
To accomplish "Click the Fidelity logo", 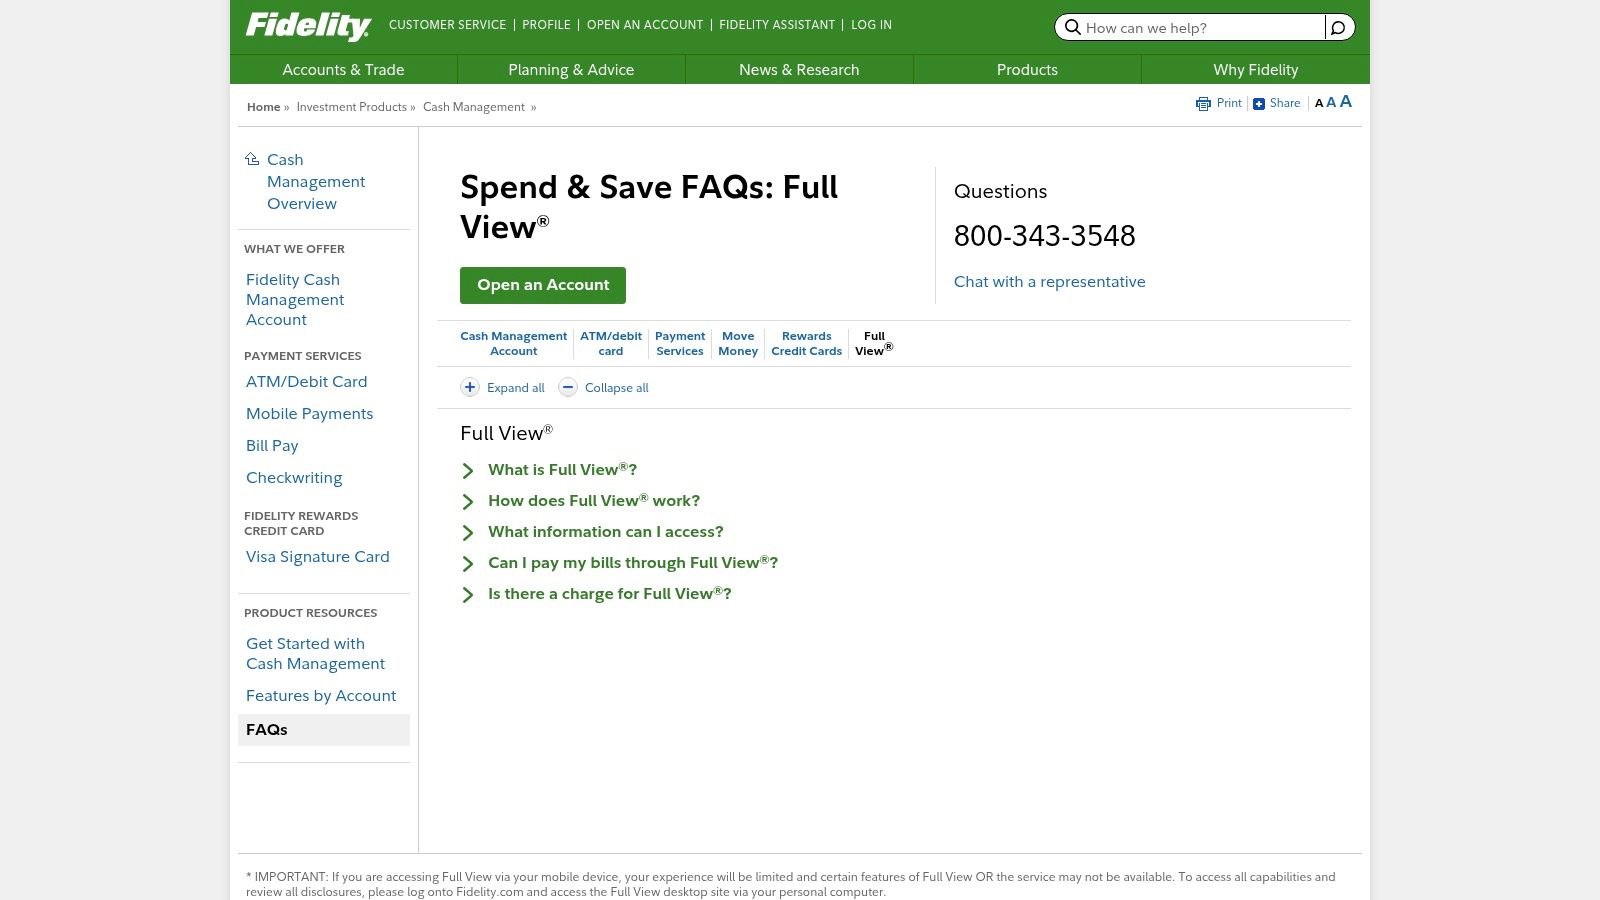I will click(308, 26).
